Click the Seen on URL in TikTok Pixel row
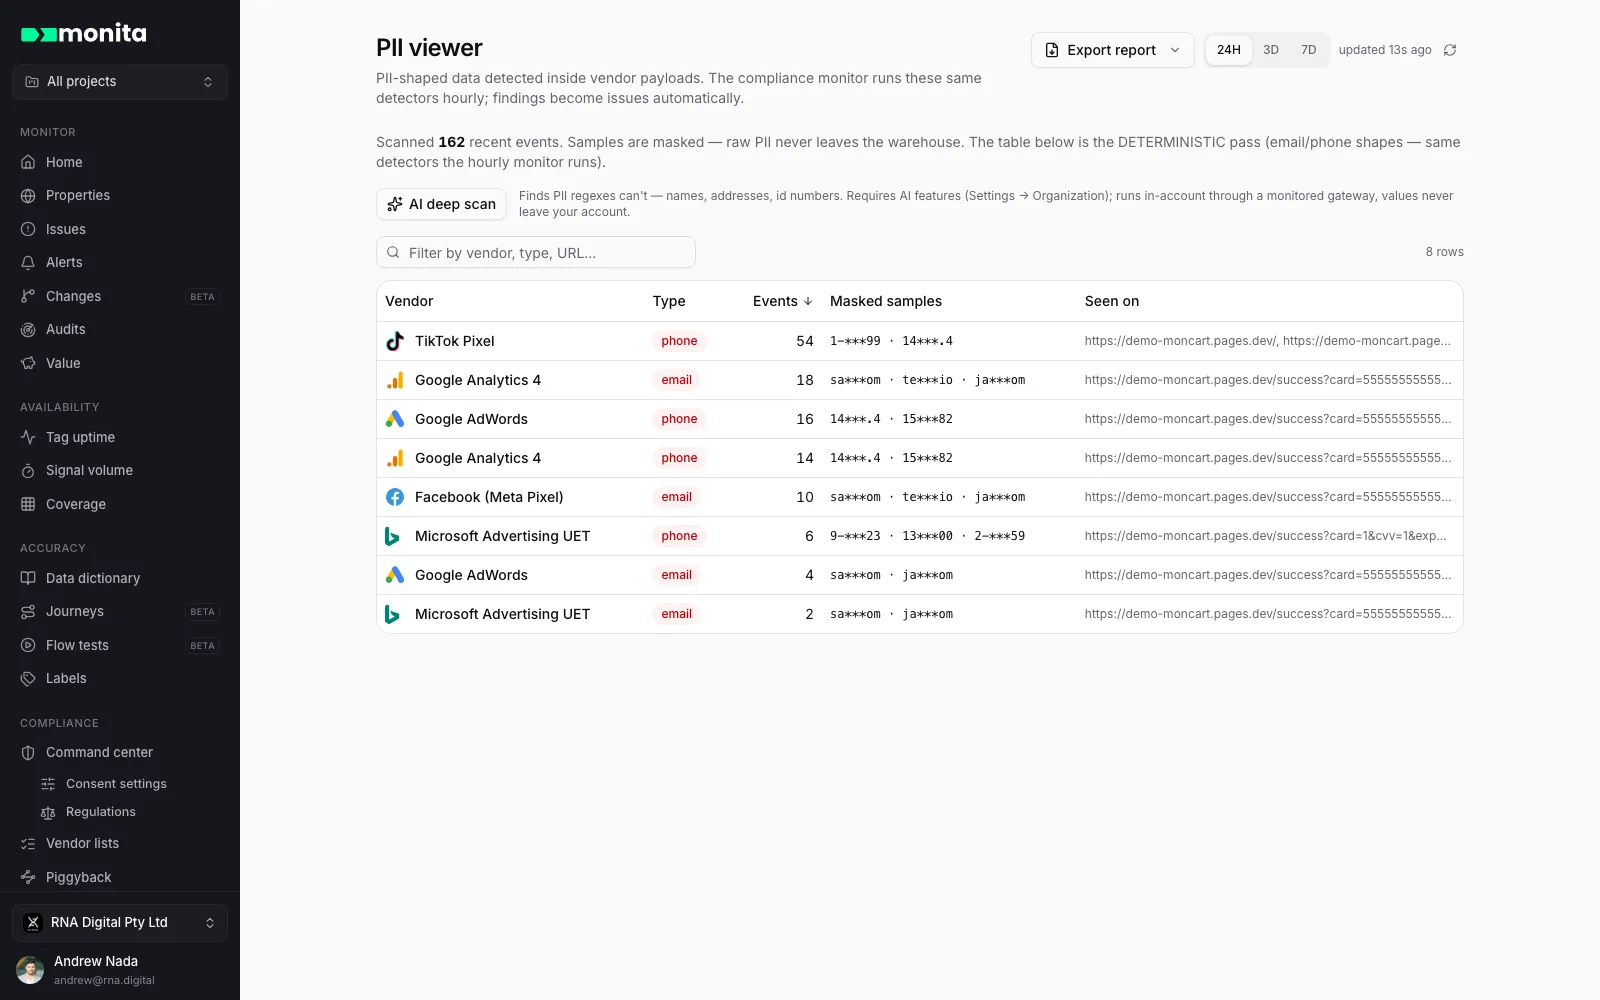This screenshot has width=1600, height=1000. (1267, 341)
